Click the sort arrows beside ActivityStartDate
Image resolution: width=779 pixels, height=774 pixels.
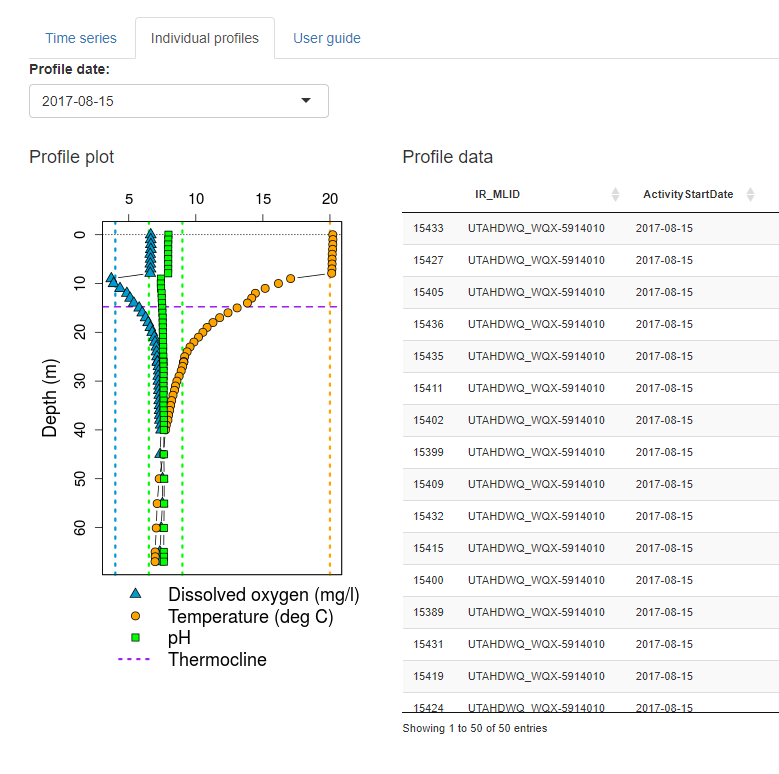point(751,194)
